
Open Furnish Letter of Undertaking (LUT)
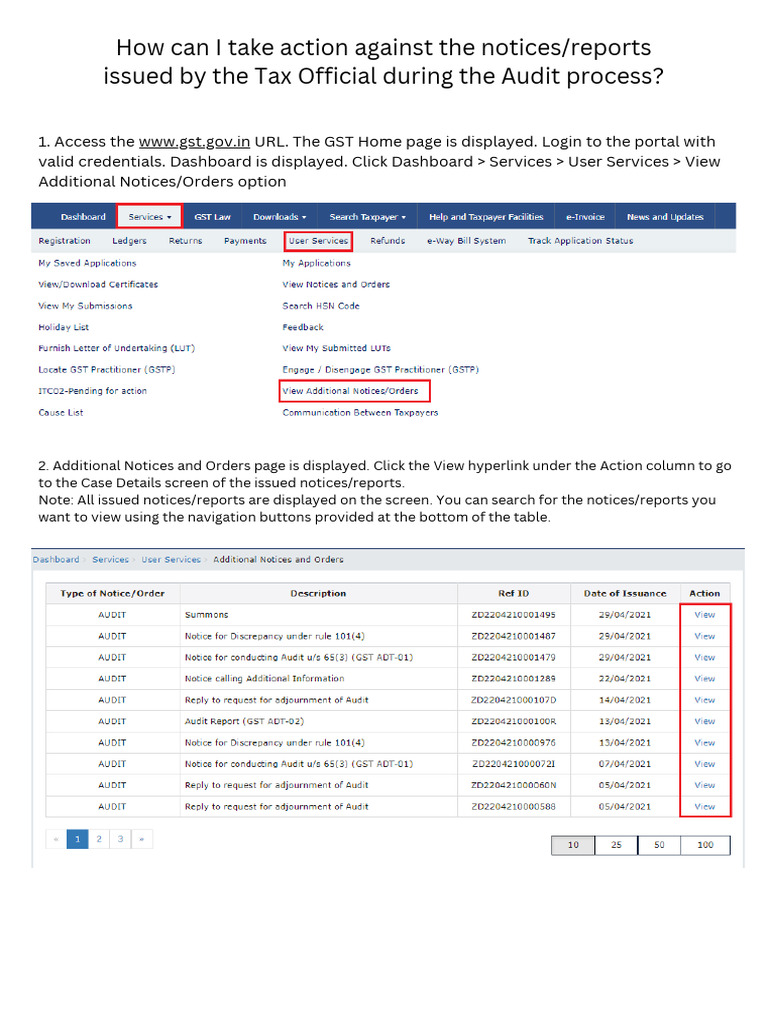(x=116, y=348)
